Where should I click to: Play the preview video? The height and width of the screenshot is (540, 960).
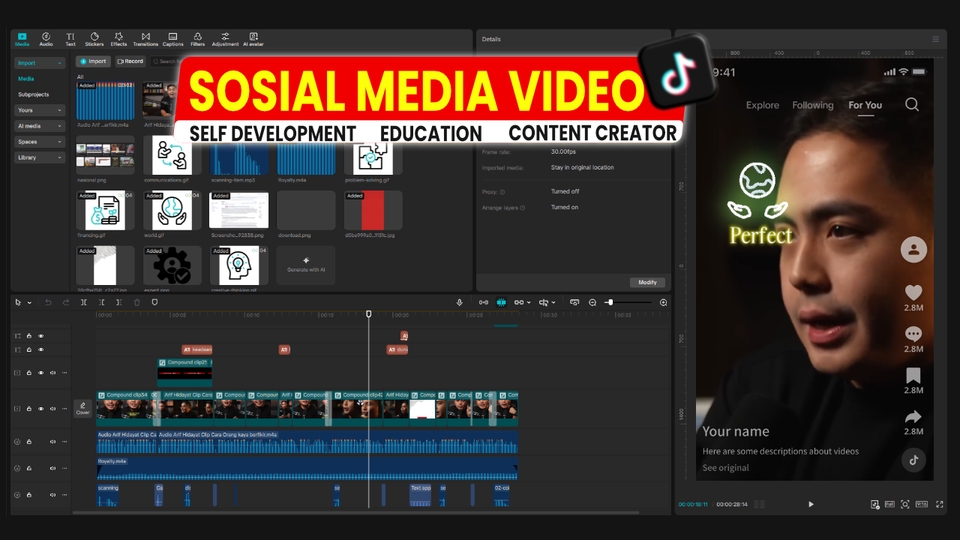point(811,504)
